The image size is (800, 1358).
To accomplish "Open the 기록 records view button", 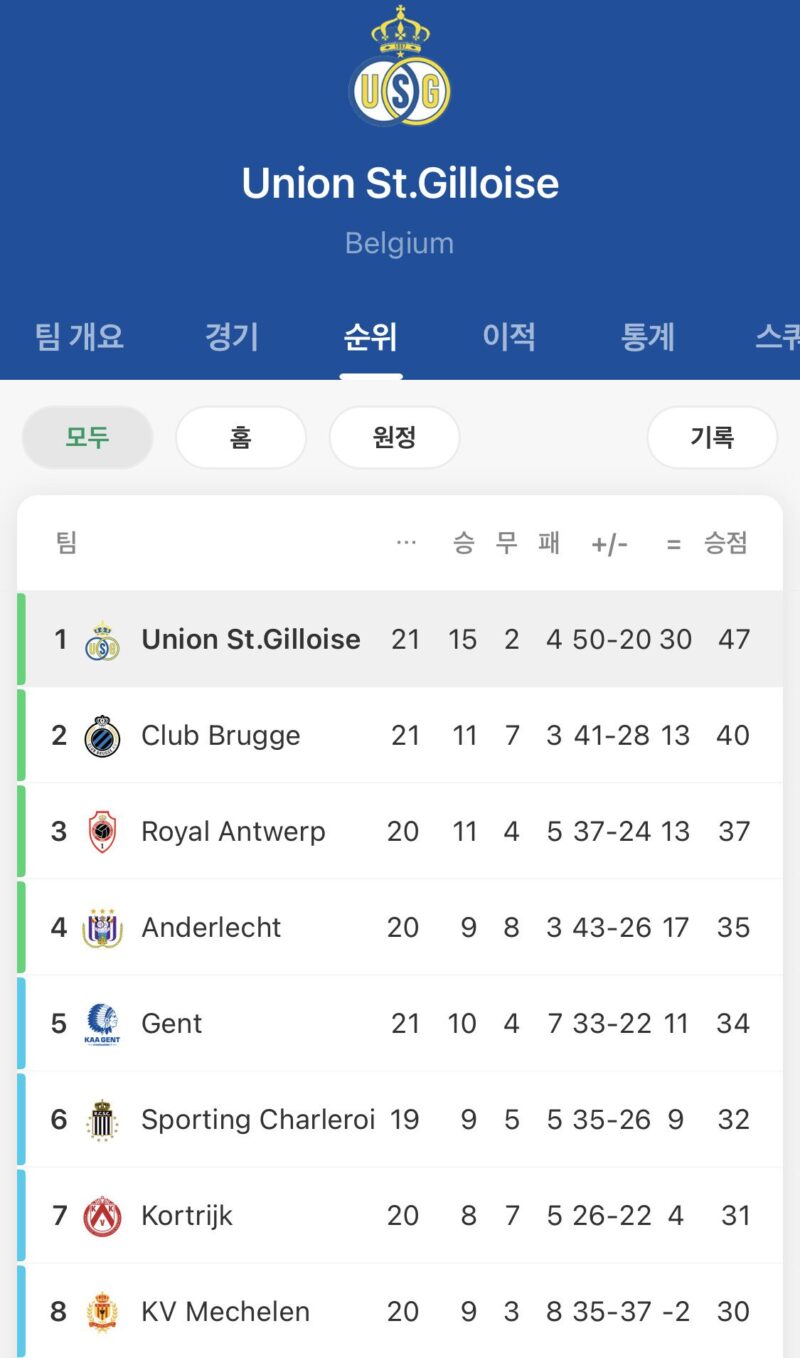I will 712,437.
